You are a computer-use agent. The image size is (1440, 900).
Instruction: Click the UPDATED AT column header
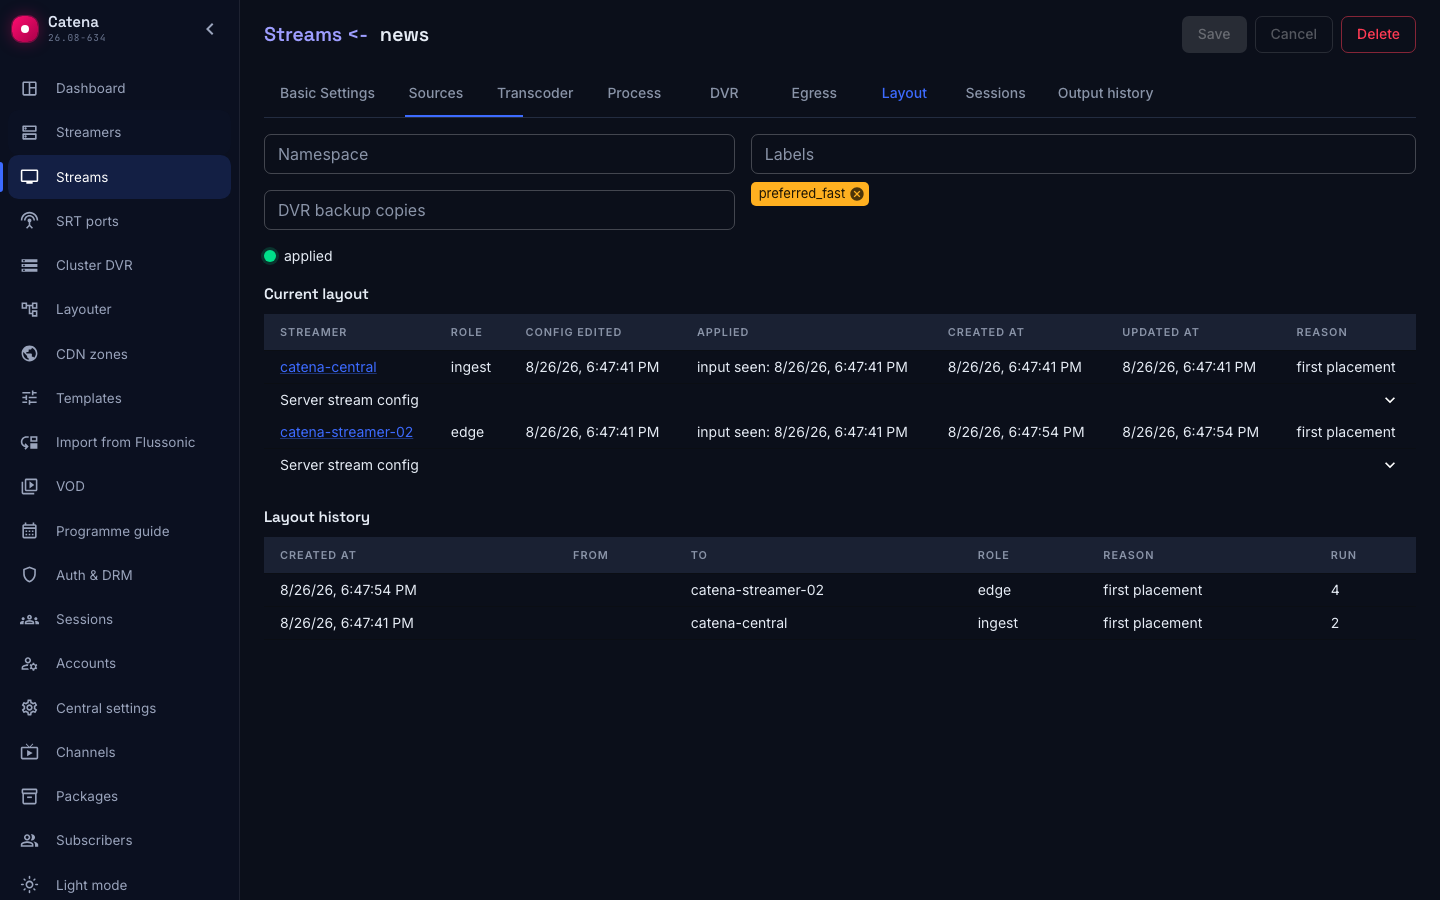(1160, 332)
